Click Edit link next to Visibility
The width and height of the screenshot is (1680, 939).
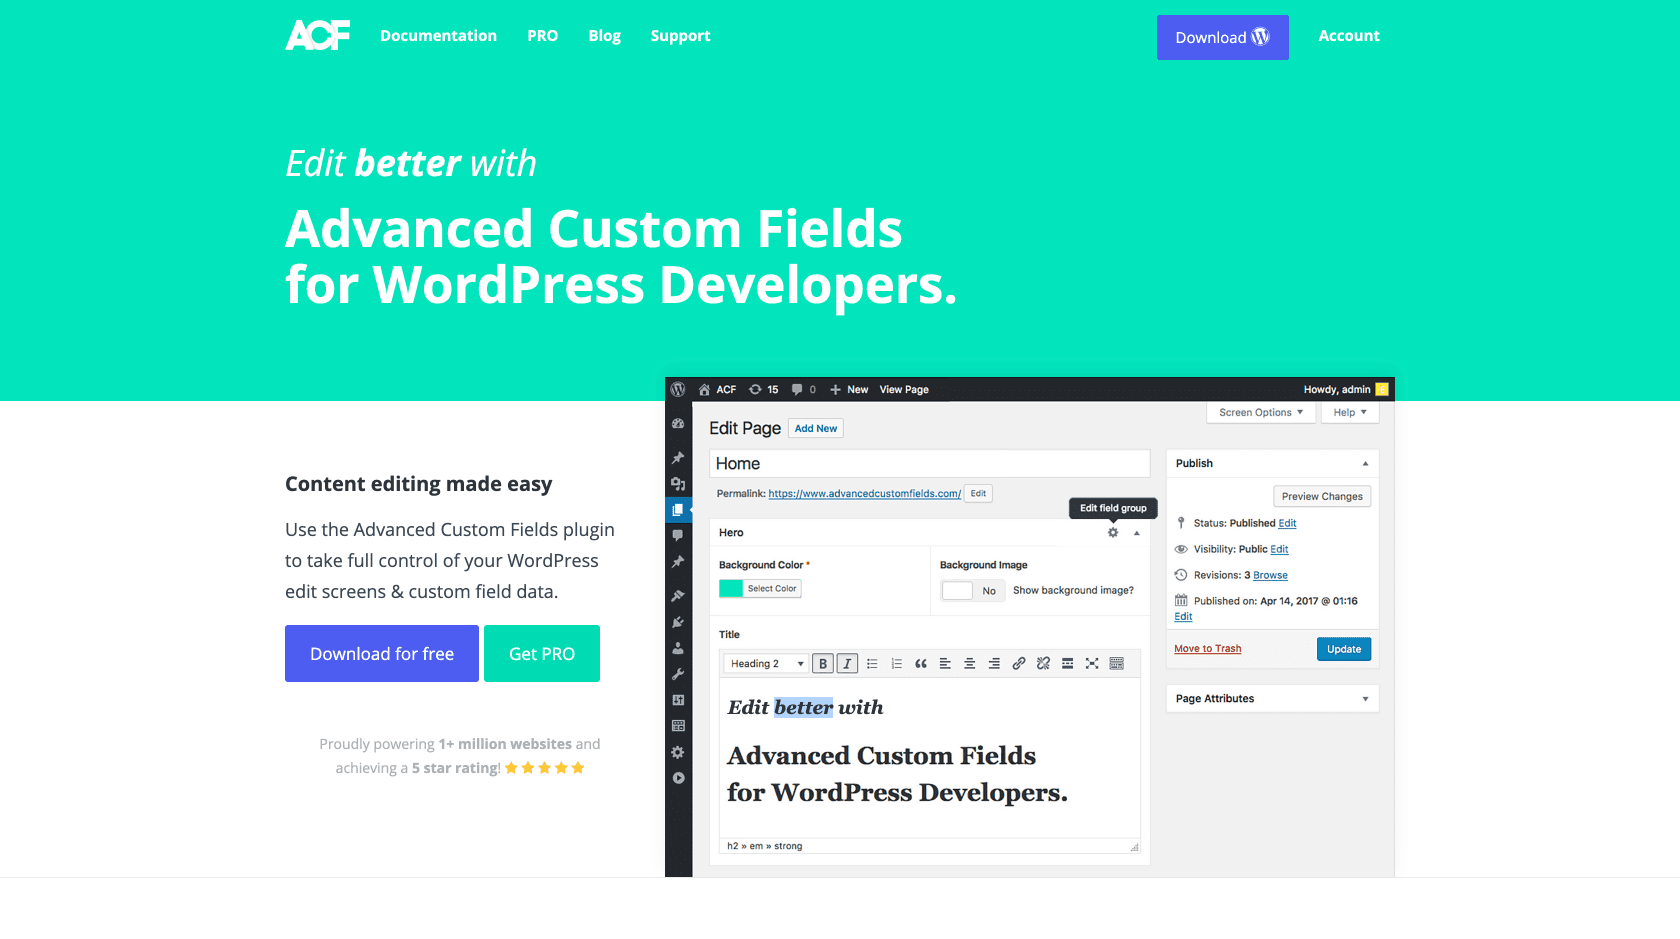click(x=1279, y=550)
